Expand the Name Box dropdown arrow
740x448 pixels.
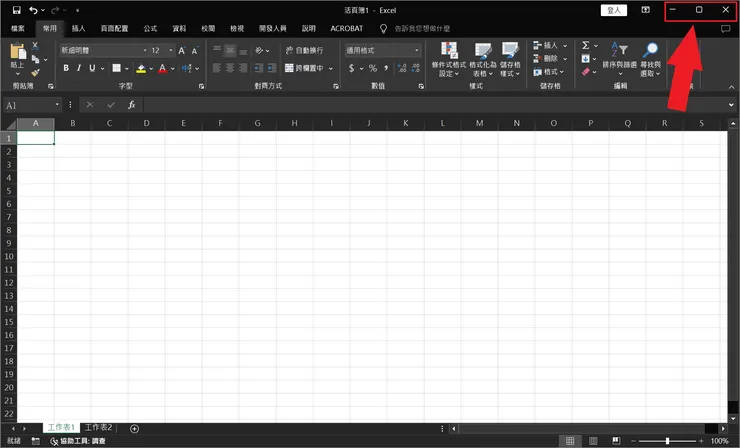point(57,105)
